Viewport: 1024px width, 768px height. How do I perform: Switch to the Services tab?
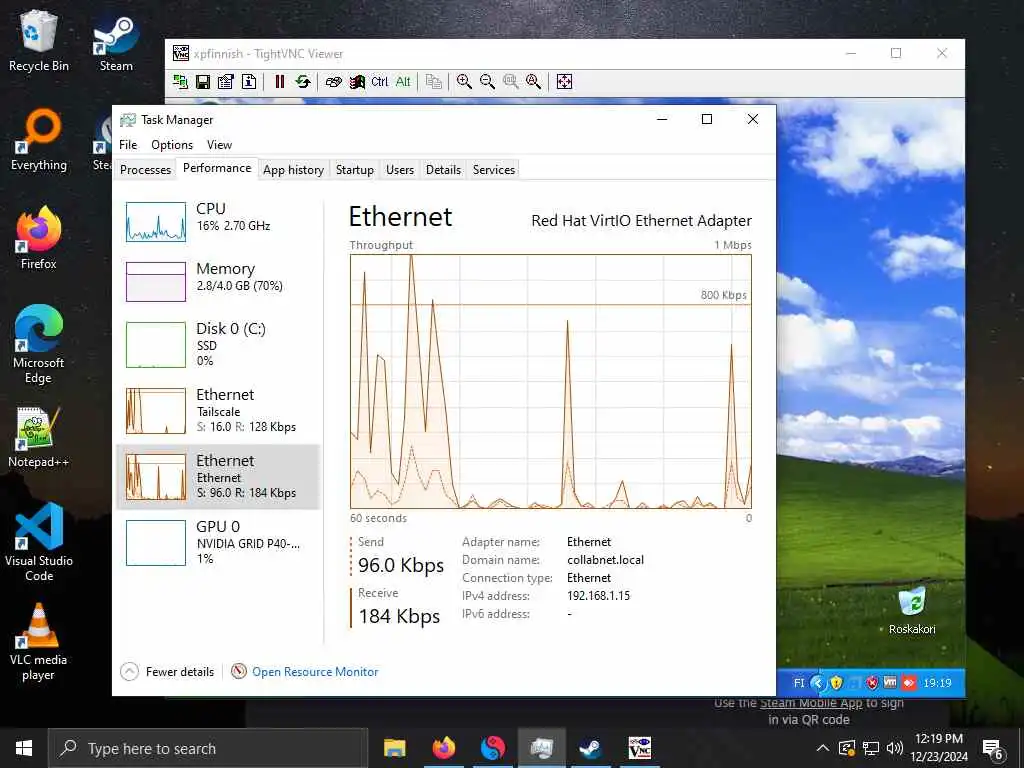pos(494,170)
